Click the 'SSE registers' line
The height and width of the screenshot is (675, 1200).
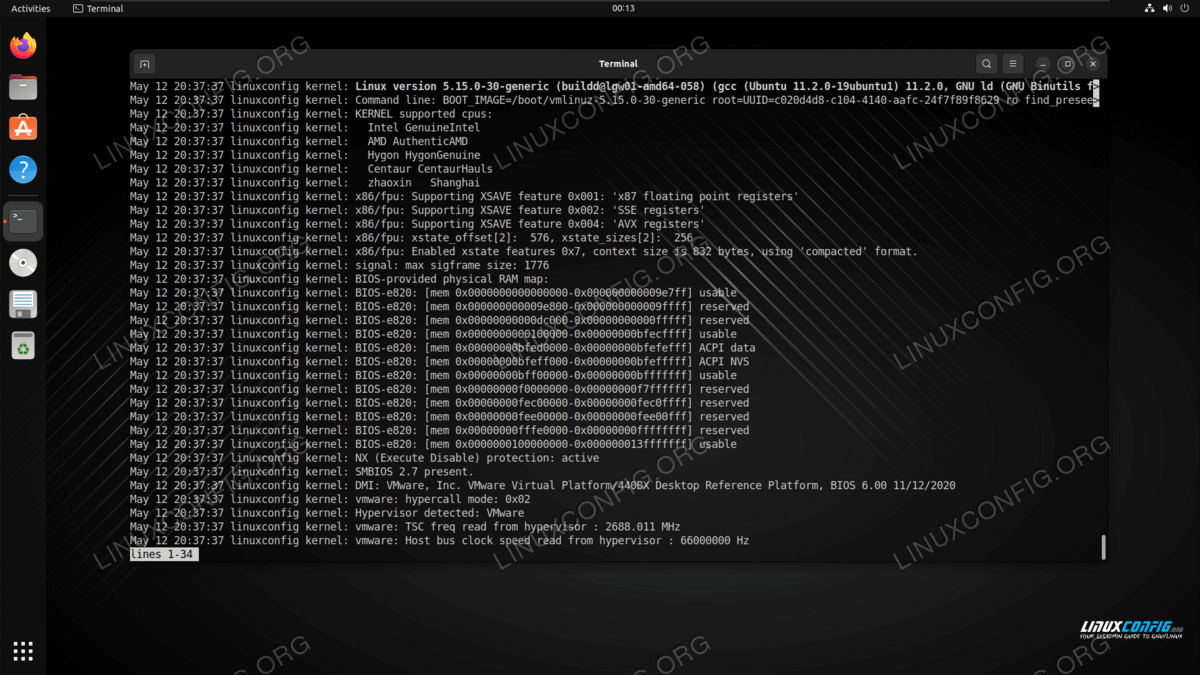(x=417, y=211)
